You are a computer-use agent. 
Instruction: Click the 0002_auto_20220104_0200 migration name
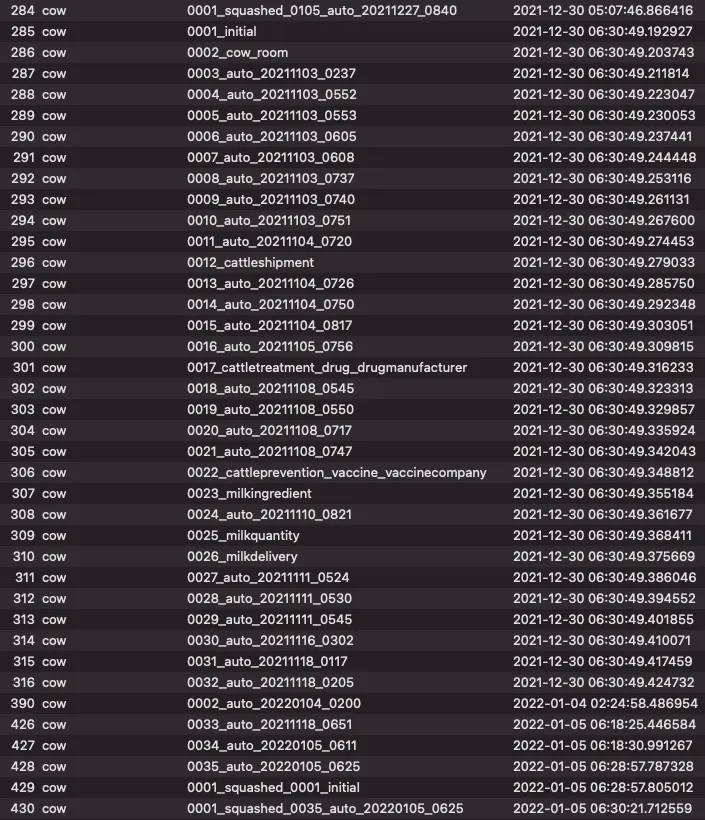tap(274, 703)
